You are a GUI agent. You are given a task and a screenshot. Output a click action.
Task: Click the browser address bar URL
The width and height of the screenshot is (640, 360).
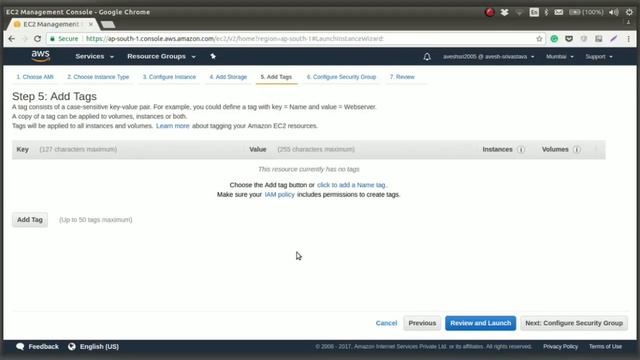pos(235,39)
